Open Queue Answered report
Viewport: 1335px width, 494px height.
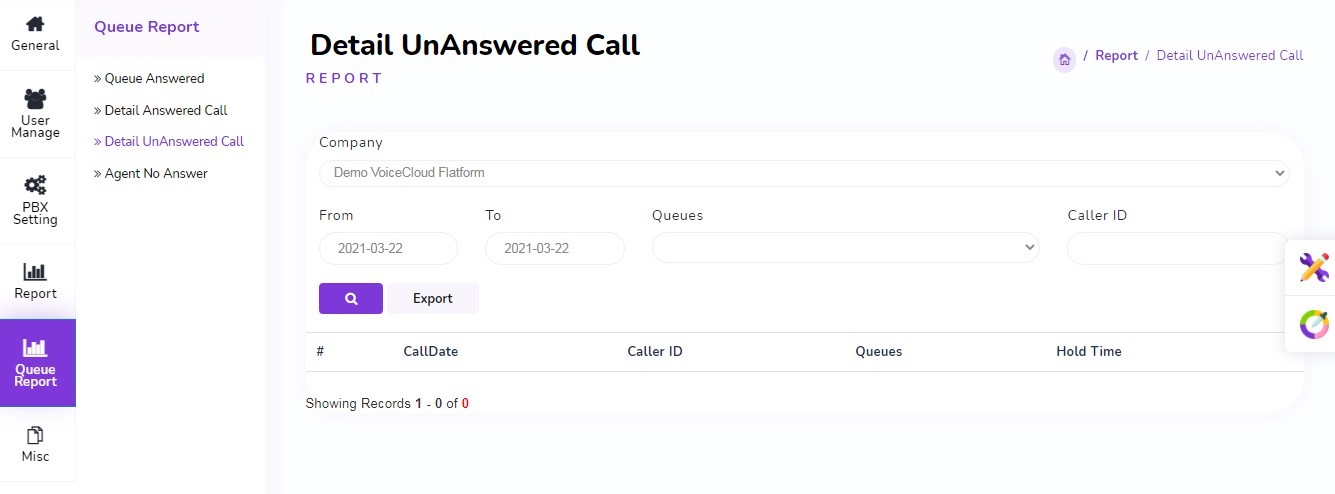coord(154,79)
